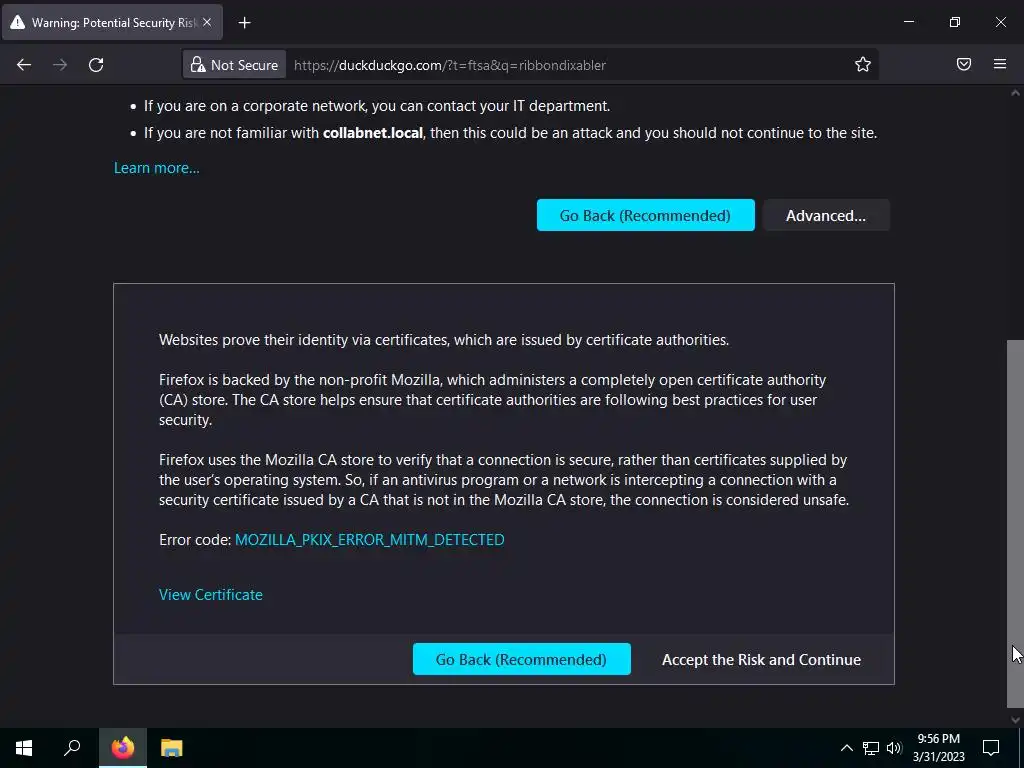Toggle the Advanced… button
The height and width of the screenshot is (768, 1024).
(x=825, y=216)
